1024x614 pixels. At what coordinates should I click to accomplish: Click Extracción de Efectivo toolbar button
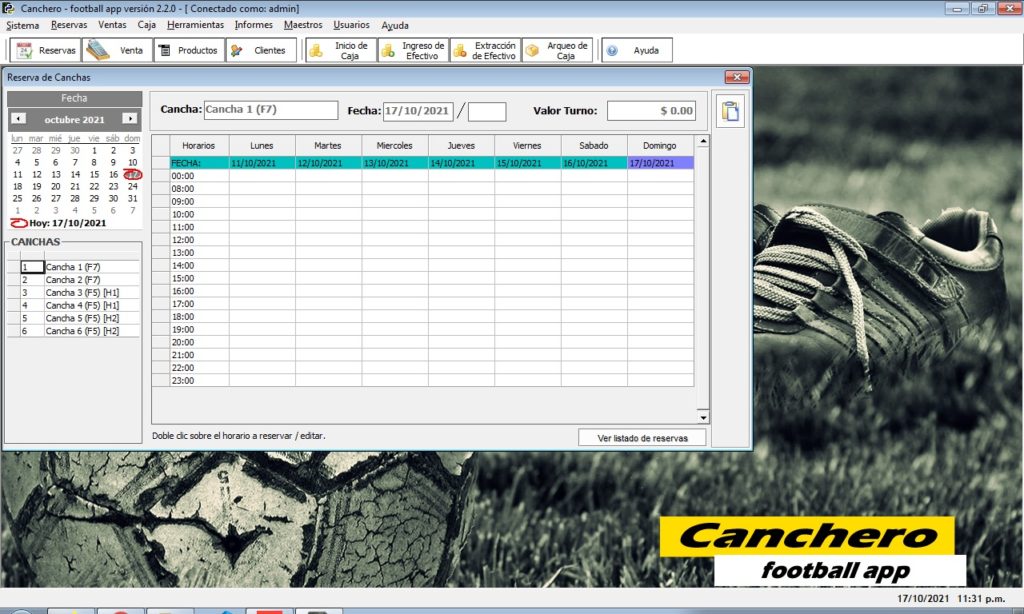485,50
